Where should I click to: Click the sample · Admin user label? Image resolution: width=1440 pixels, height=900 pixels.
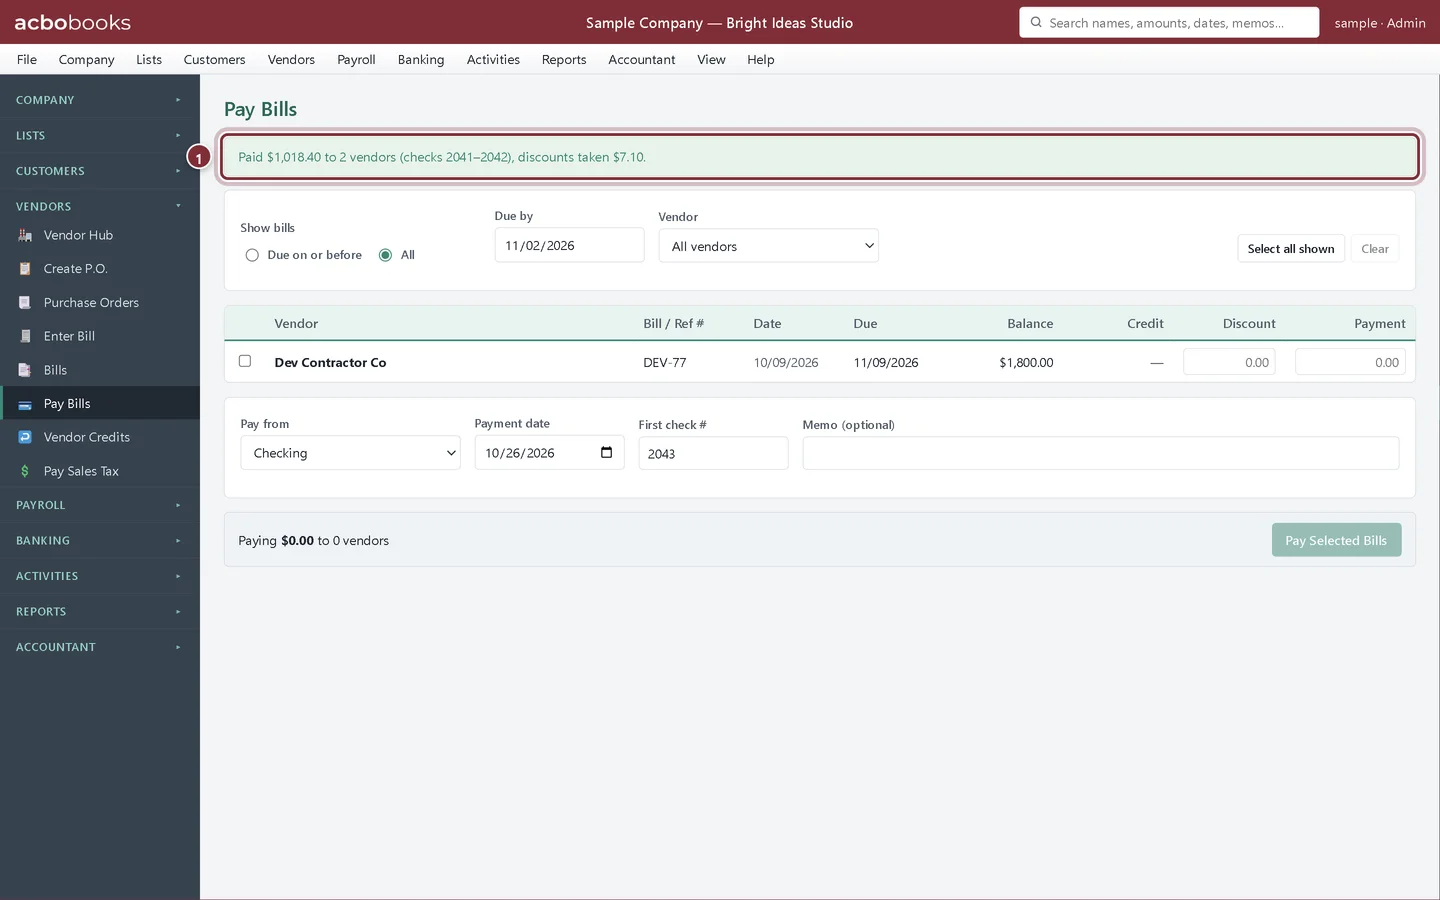[x=1380, y=23]
